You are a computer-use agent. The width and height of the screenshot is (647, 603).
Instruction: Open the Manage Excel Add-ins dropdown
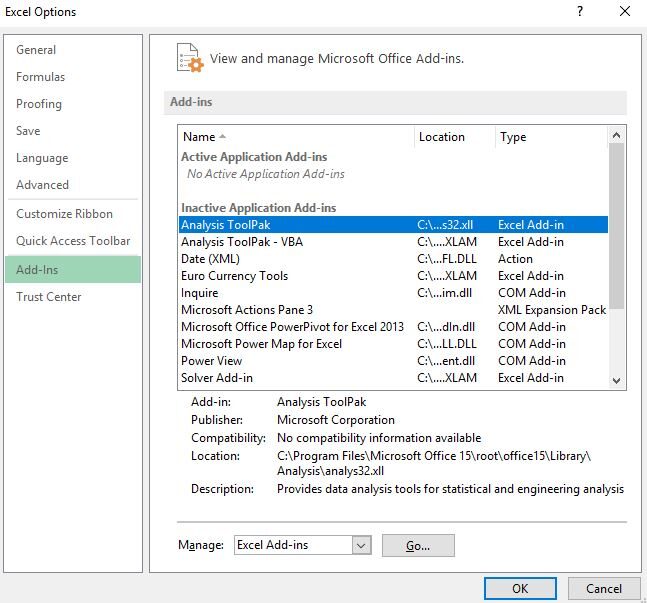pos(361,545)
